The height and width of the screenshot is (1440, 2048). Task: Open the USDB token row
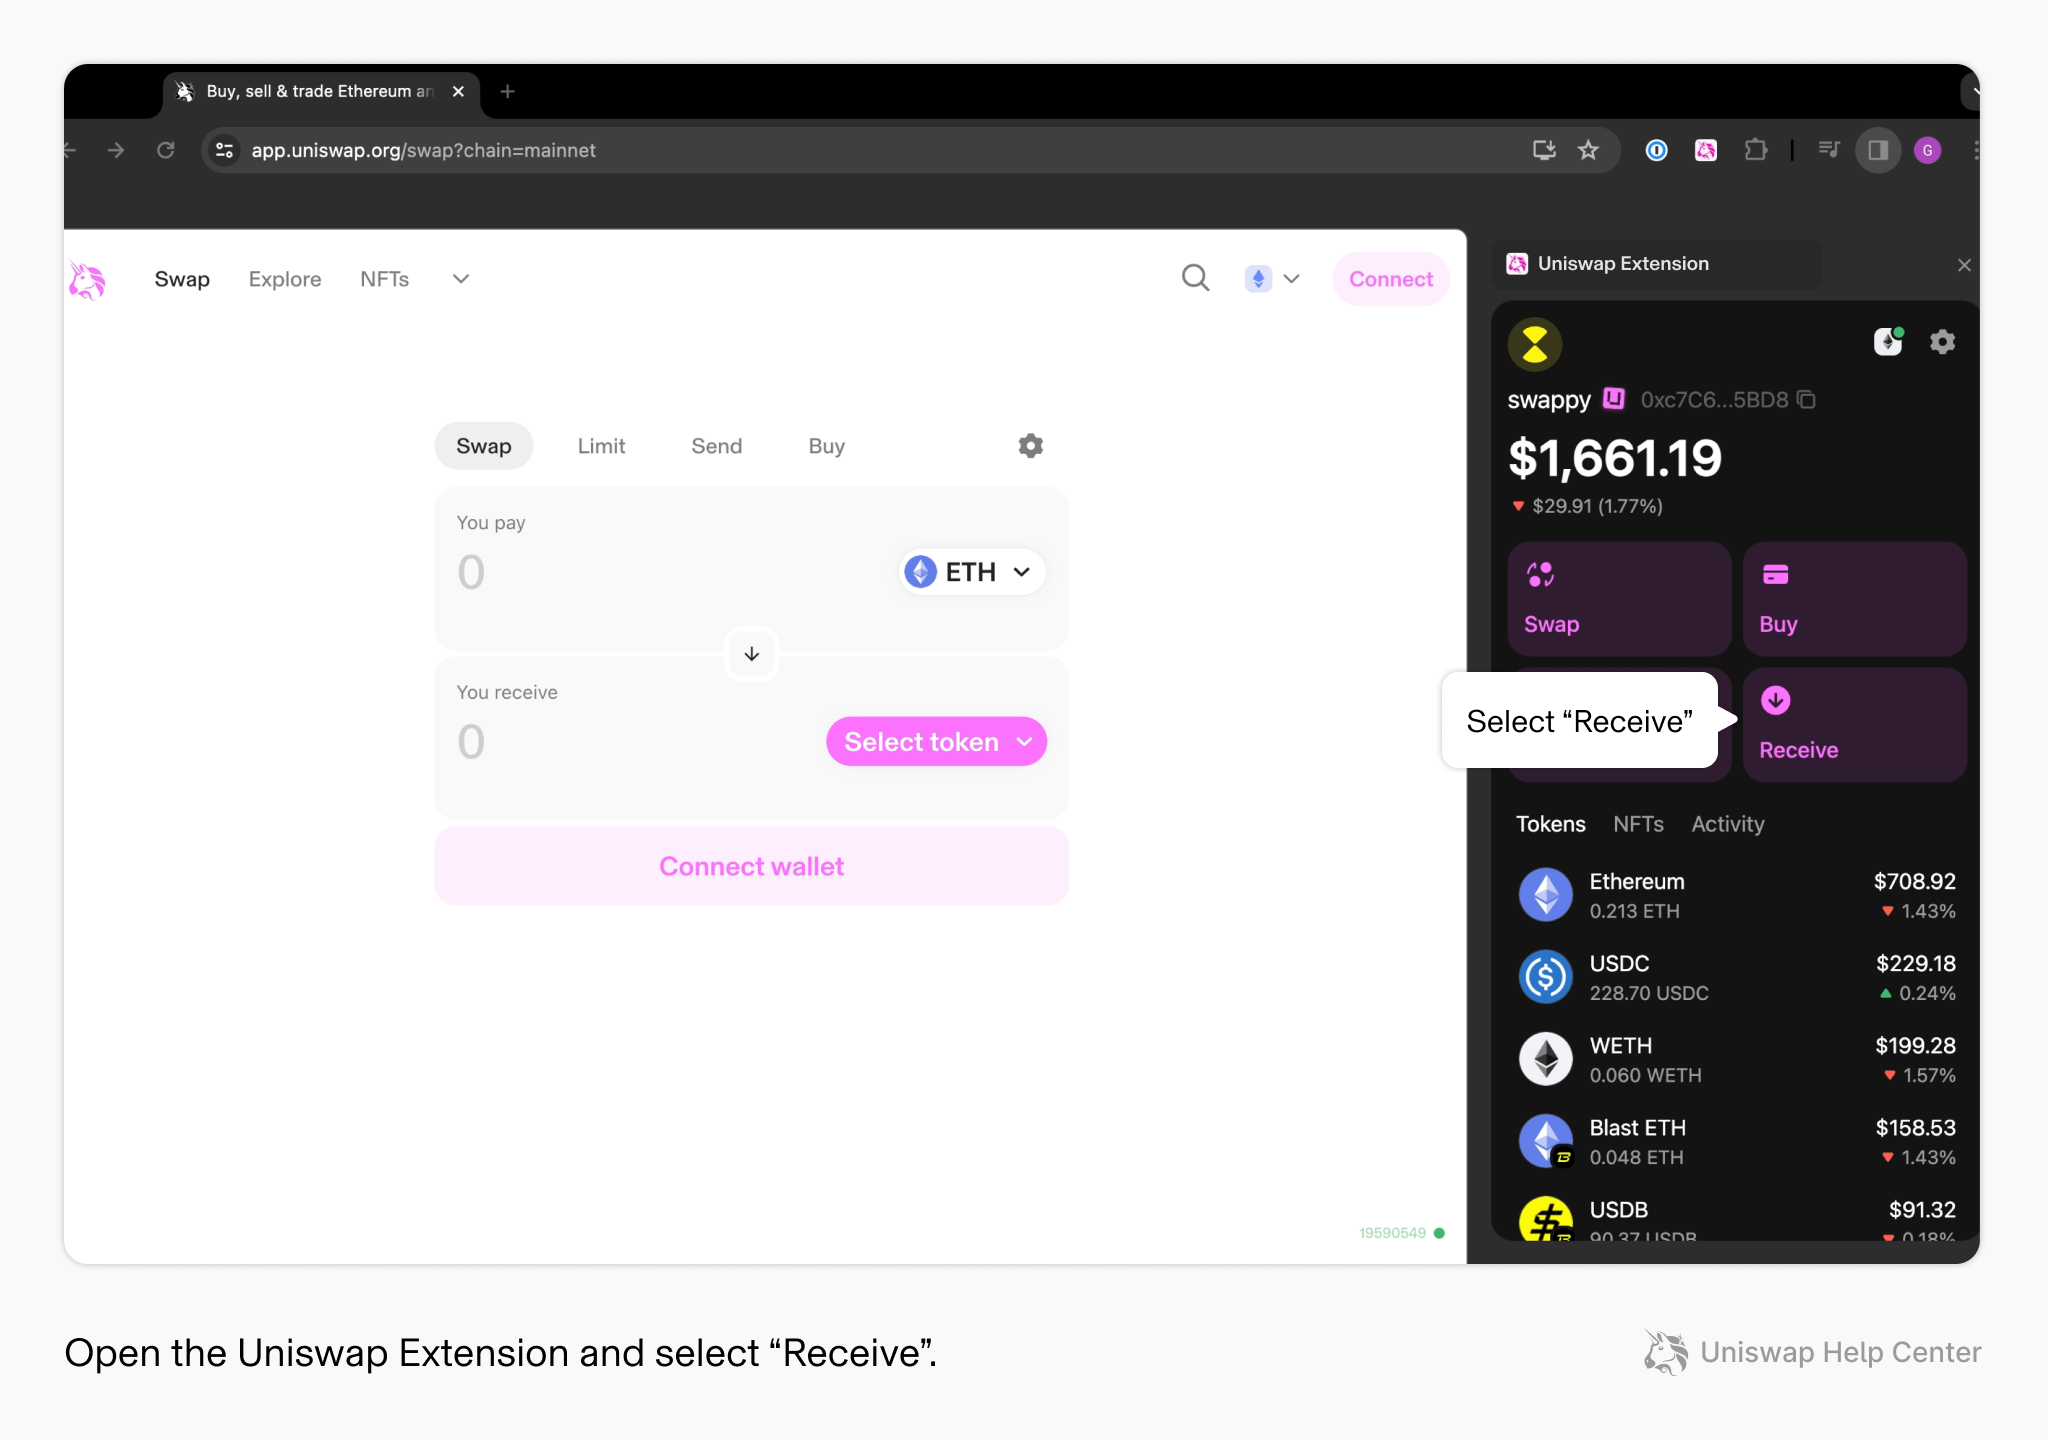1736,1220
